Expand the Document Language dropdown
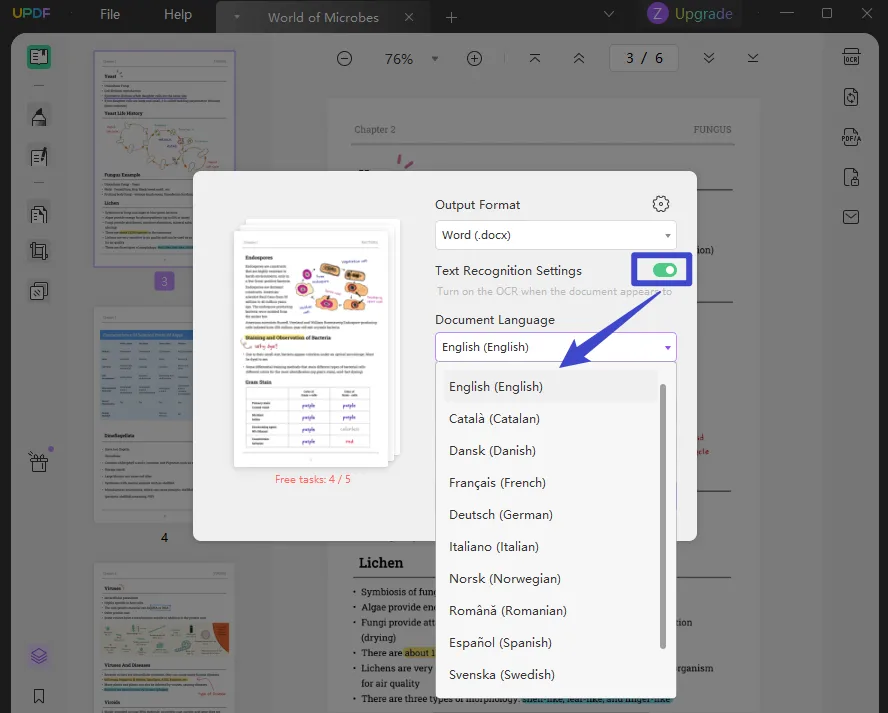The width and height of the screenshot is (888, 713). [556, 347]
